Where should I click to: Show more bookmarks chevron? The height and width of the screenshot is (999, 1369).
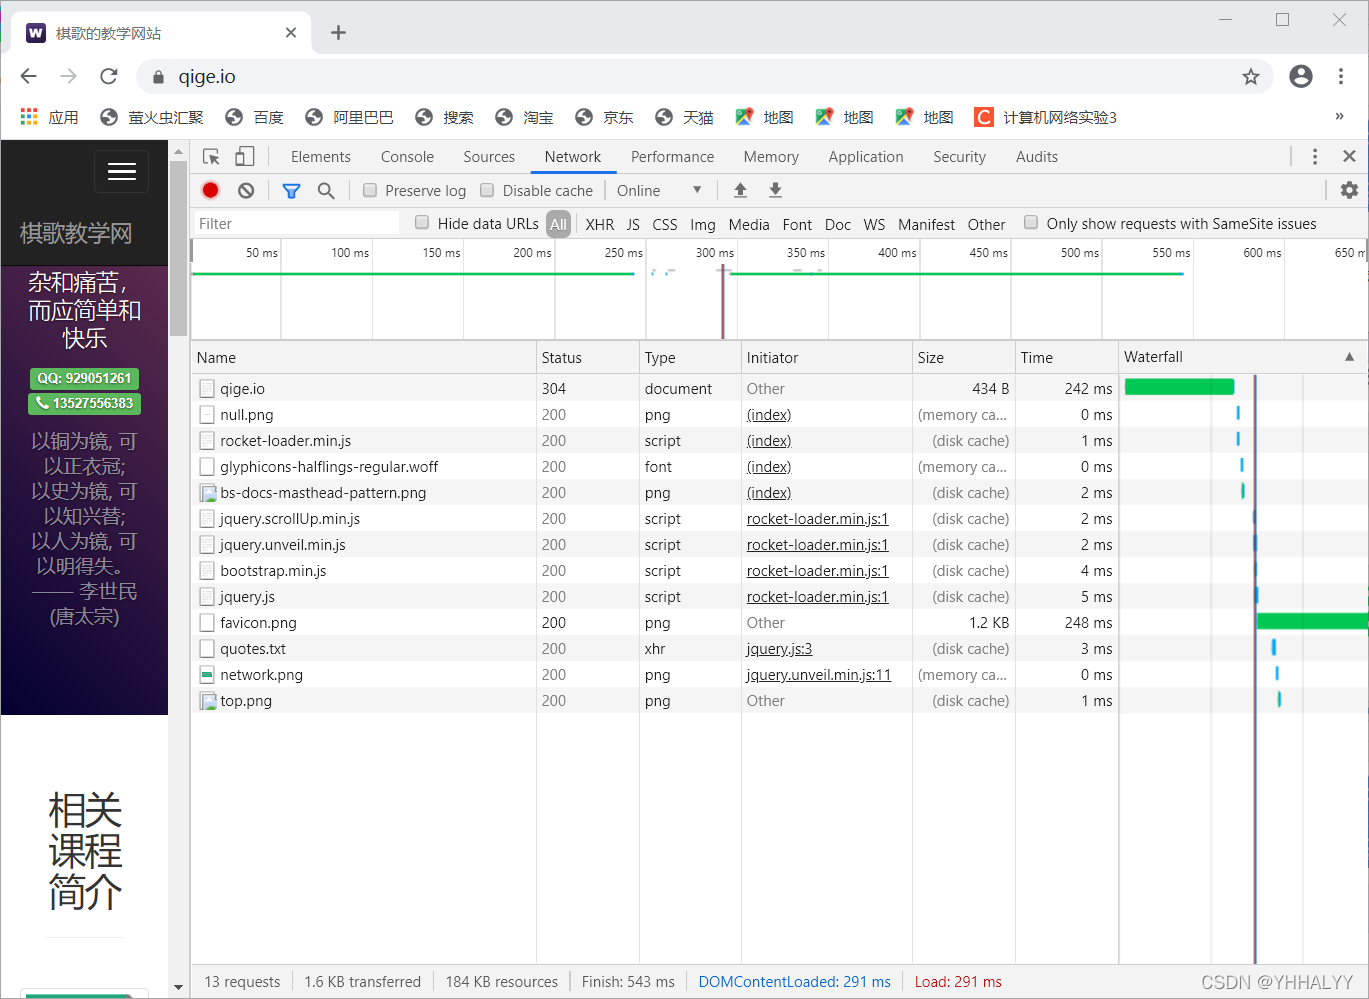point(1339,116)
